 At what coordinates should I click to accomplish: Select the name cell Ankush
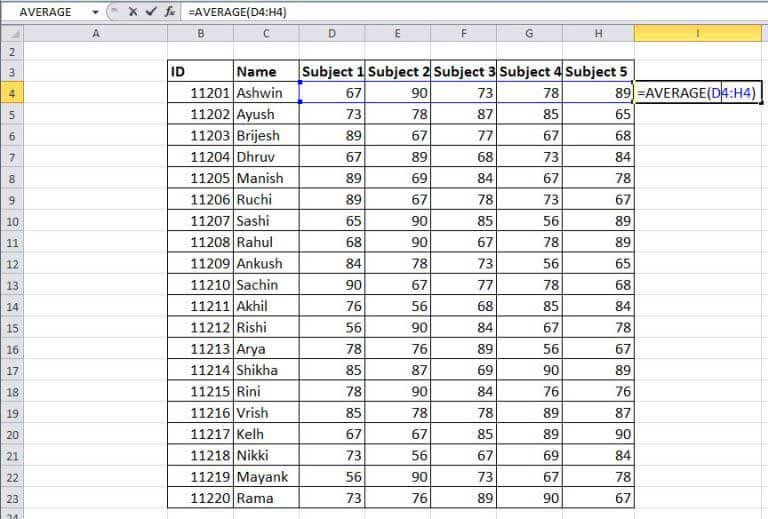coord(266,263)
